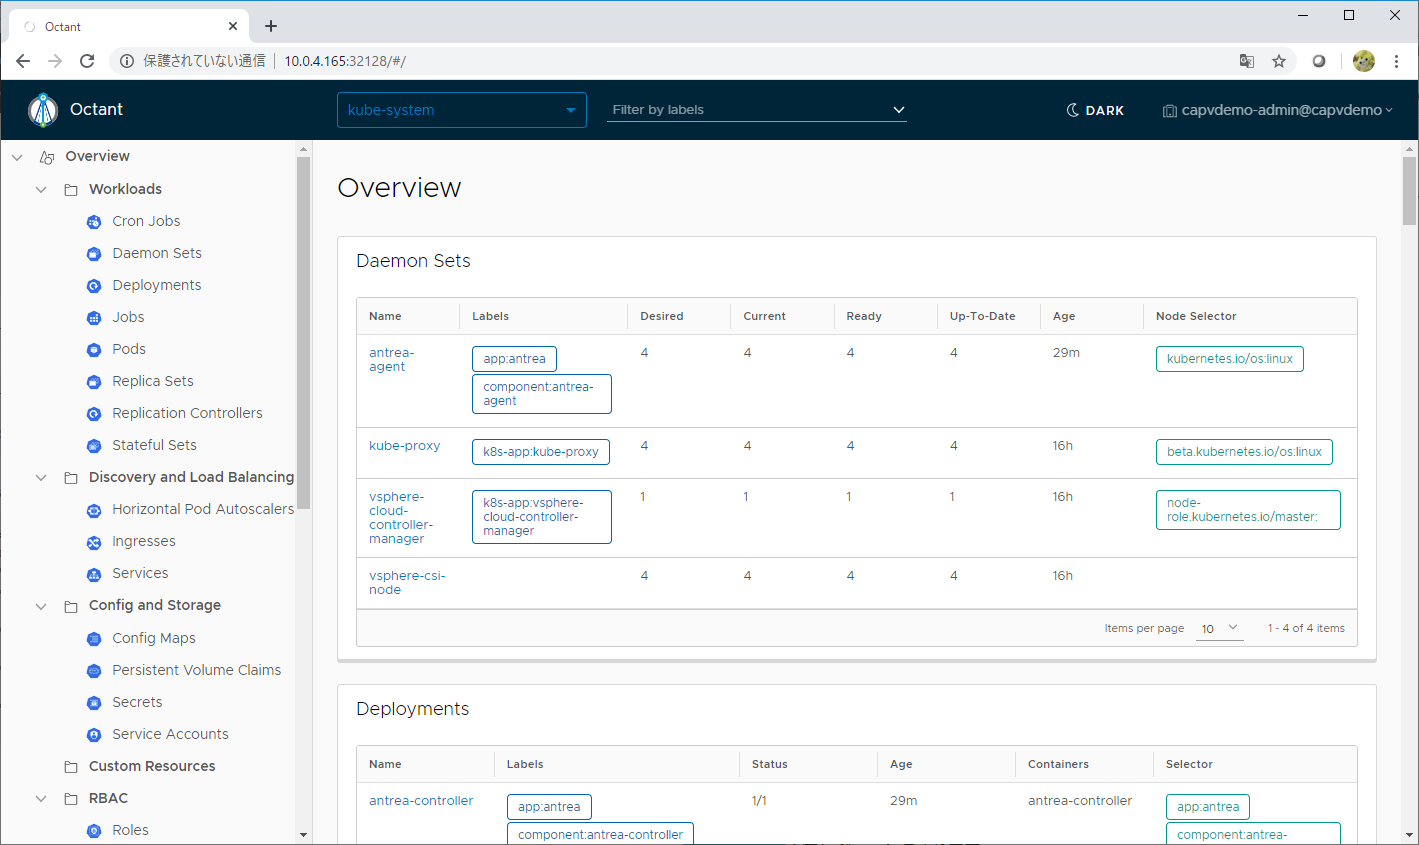
Task: Click the Secrets sidebar icon
Action: pos(94,703)
